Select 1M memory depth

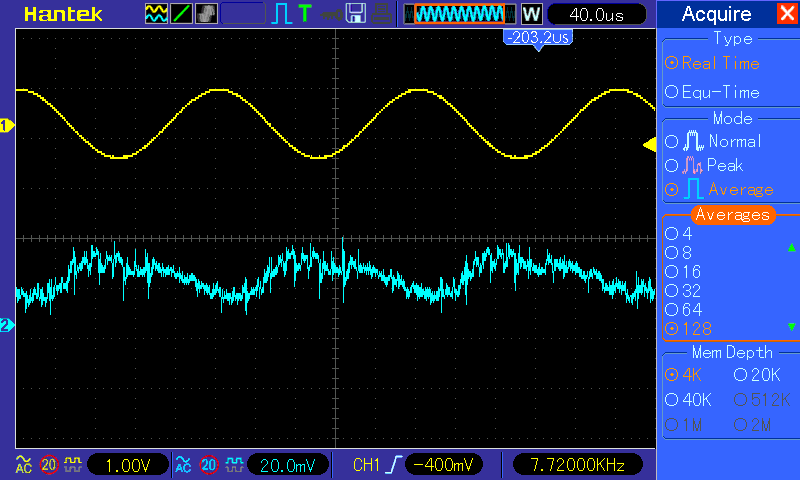point(683,424)
